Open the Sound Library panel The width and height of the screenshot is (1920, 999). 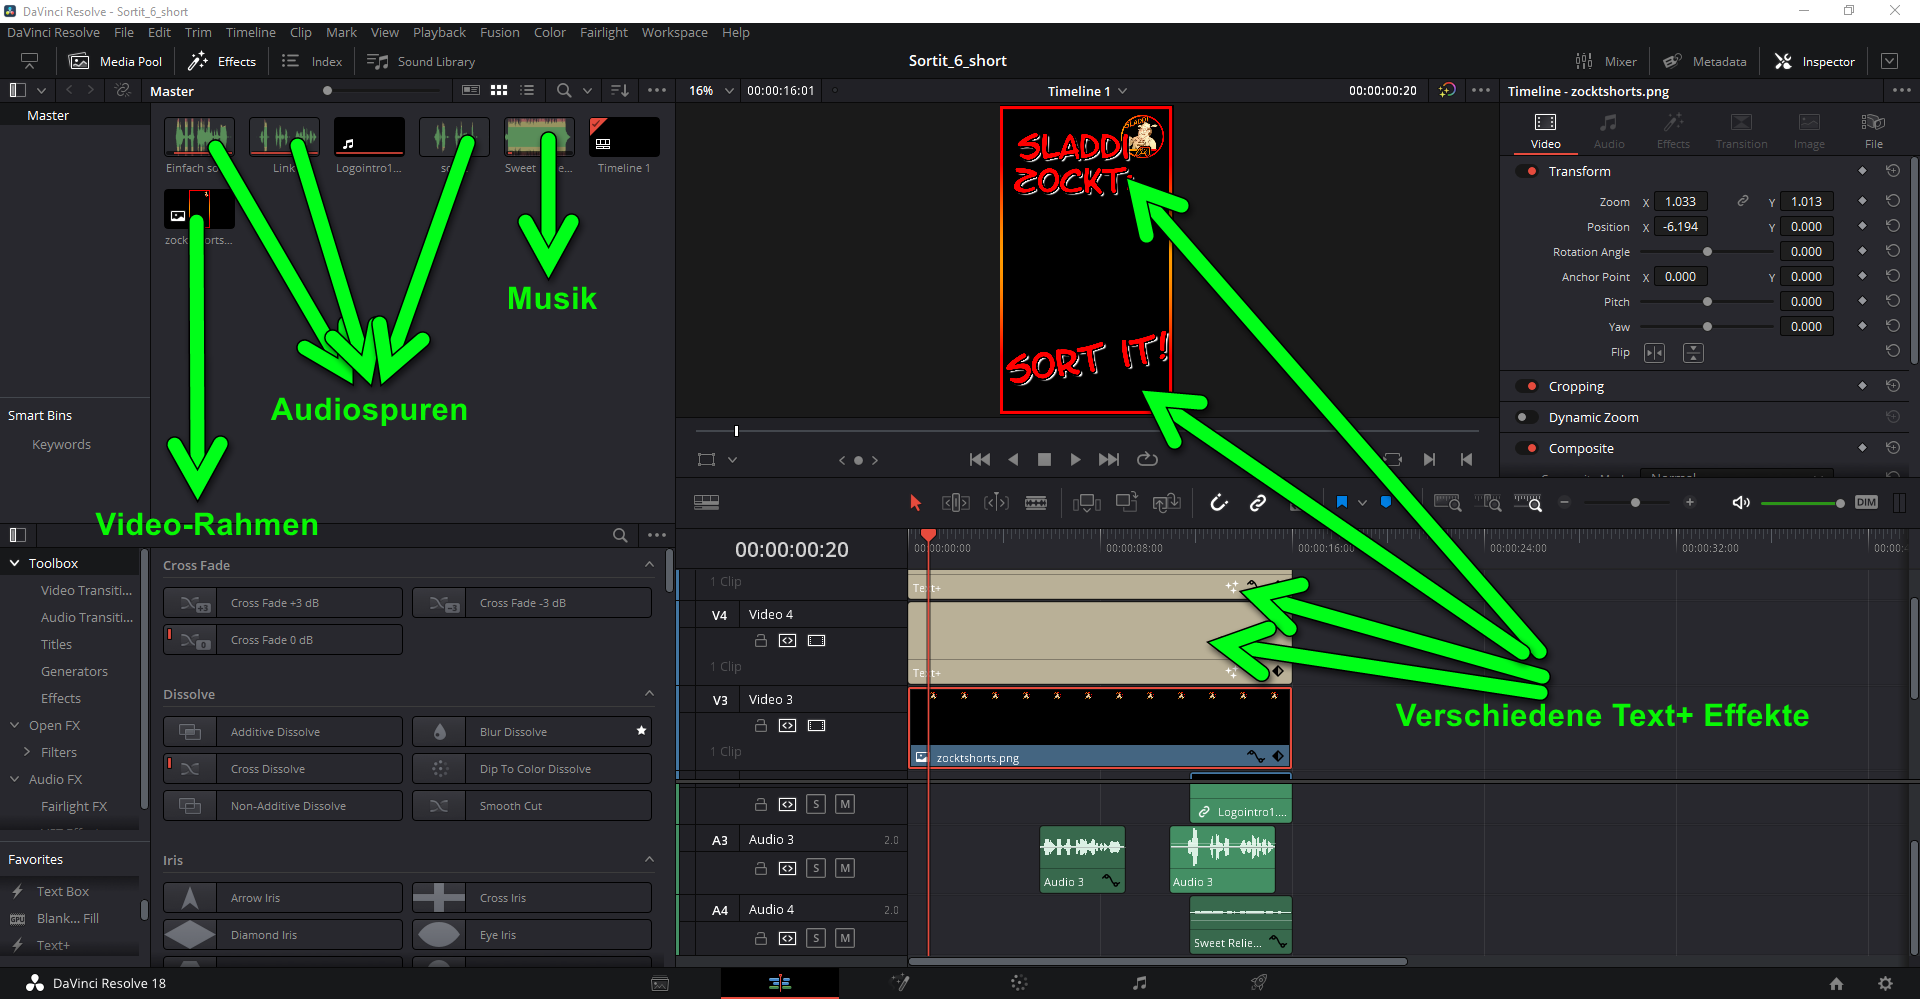(x=421, y=61)
